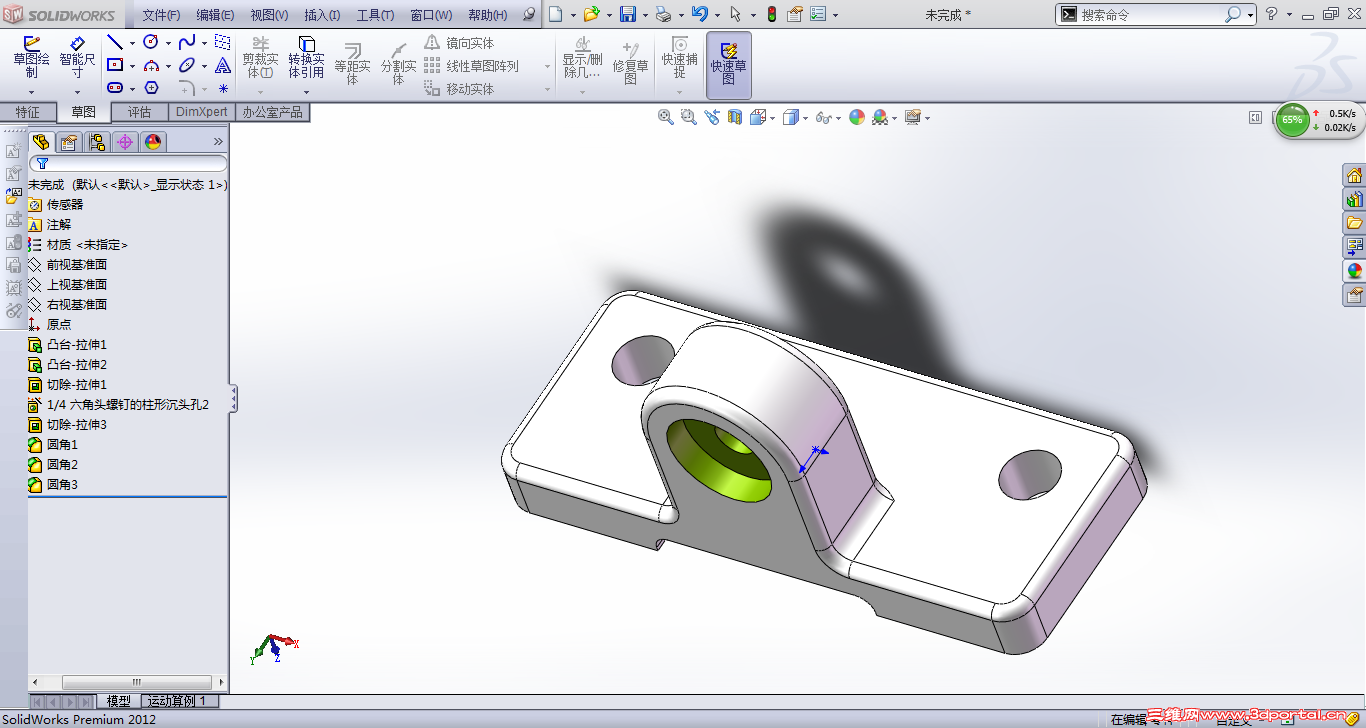Click the Line sketch tool
The image size is (1366, 728).
115,42
